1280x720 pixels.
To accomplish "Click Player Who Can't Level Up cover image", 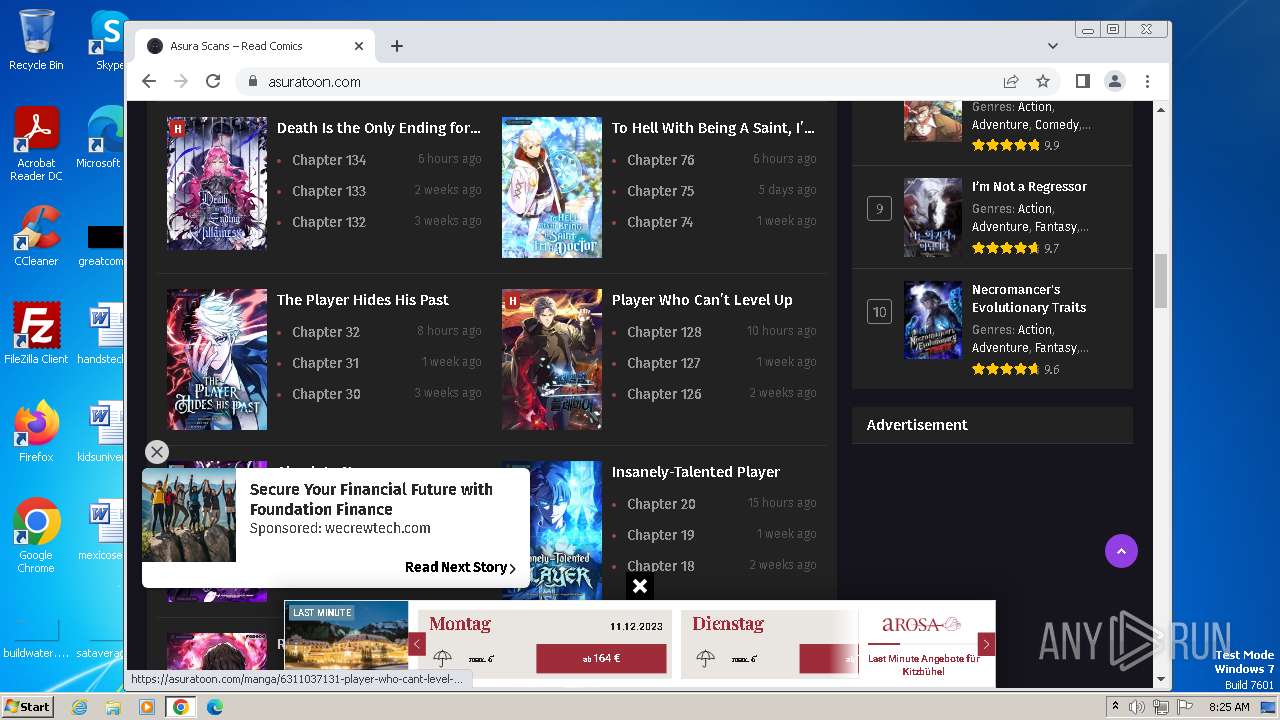I will click(x=552, y=359).
